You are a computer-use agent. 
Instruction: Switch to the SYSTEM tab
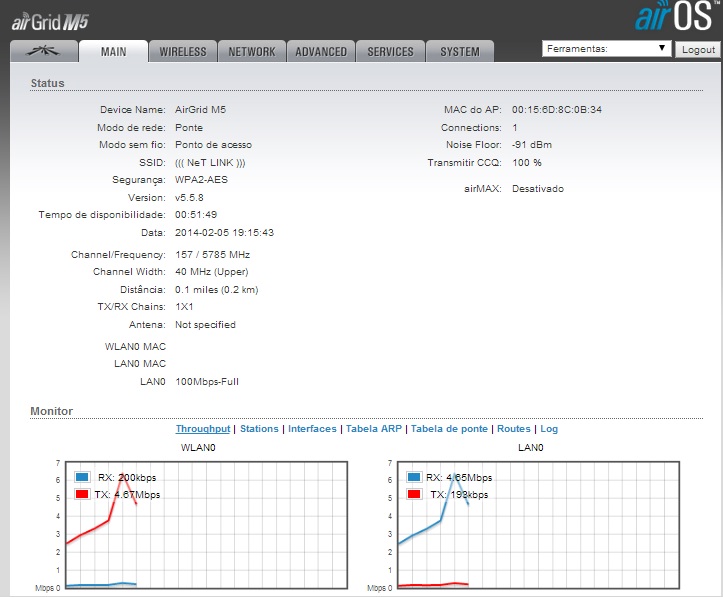coord(460,51)
